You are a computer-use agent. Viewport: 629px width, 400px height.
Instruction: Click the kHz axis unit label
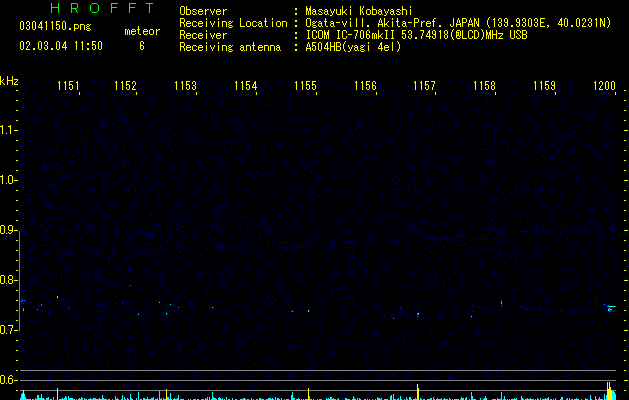9,81
